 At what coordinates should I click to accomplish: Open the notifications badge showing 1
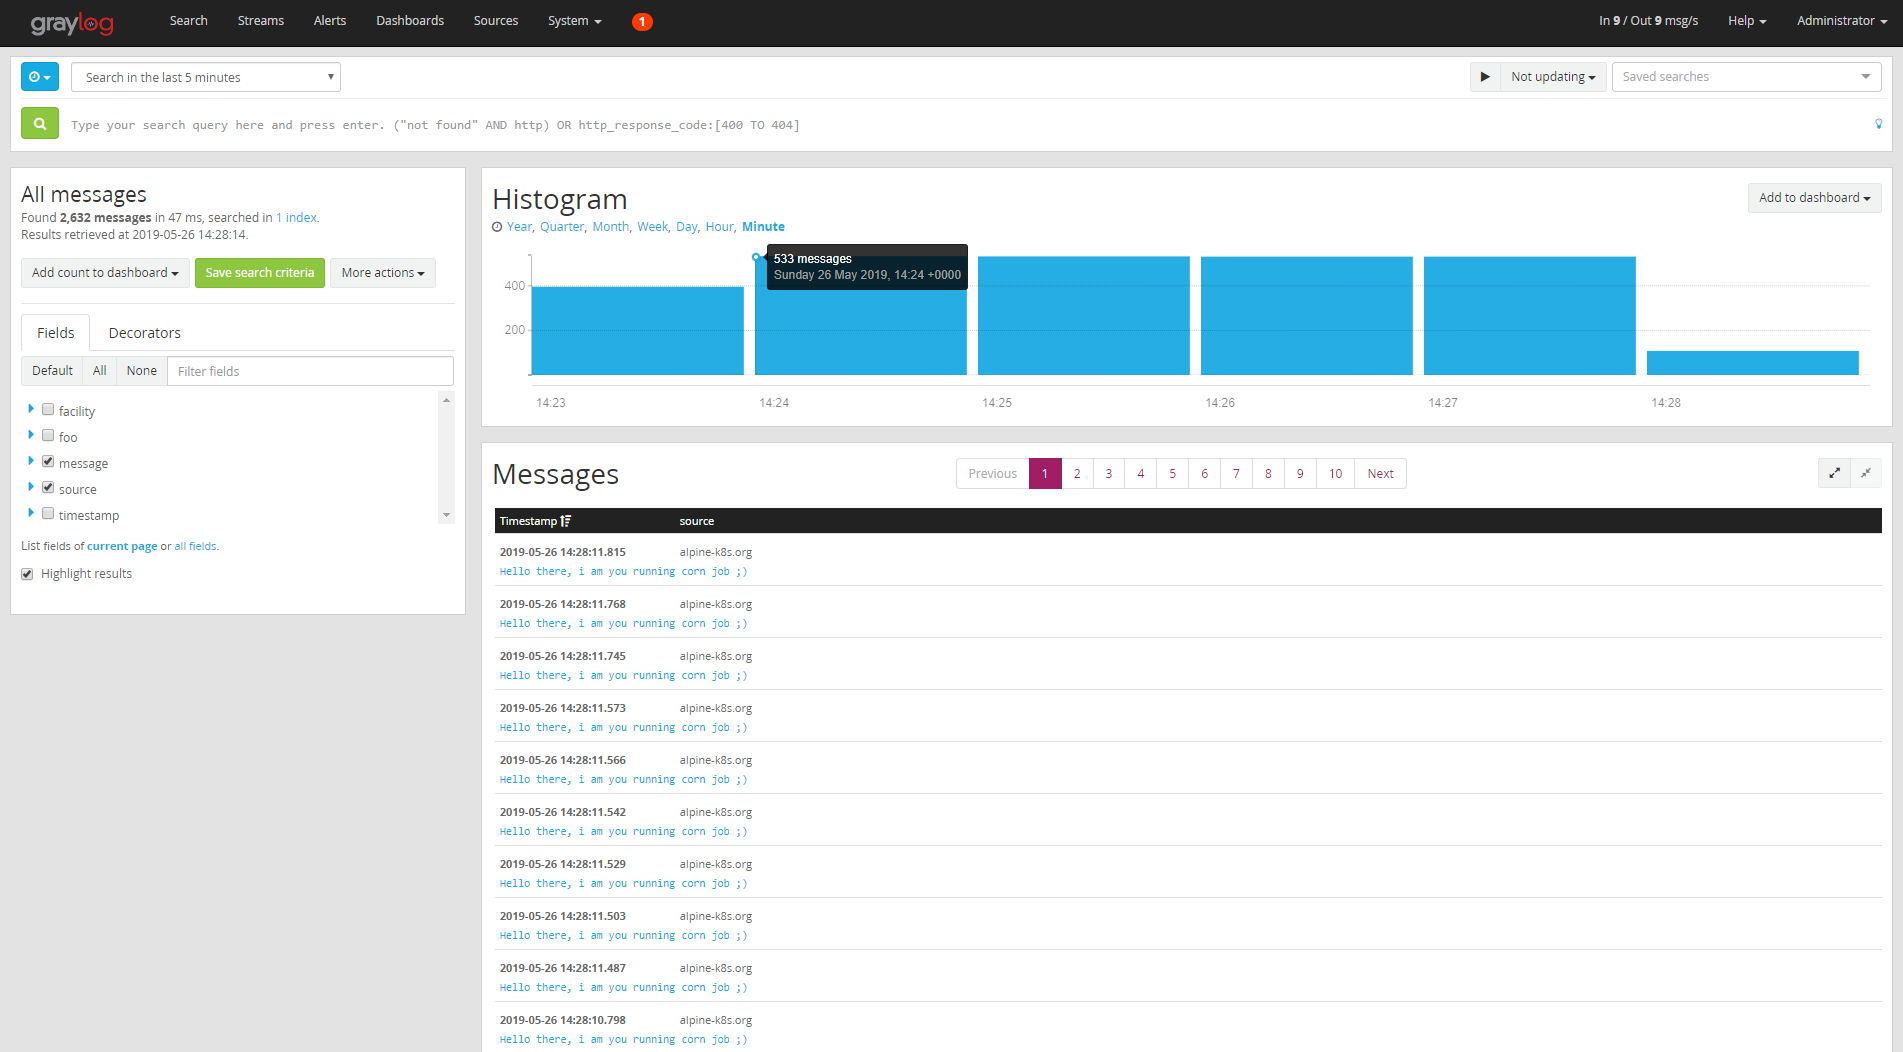(x=642, y=21)
